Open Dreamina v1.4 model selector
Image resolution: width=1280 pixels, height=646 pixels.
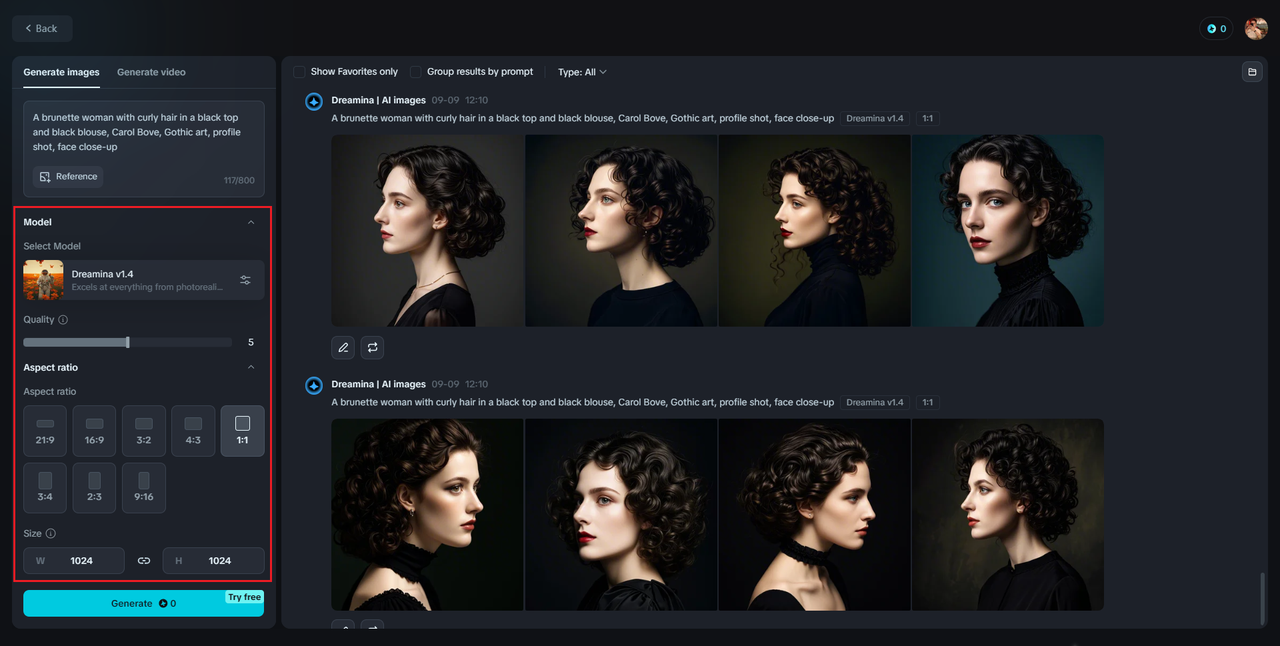[144, 280]
